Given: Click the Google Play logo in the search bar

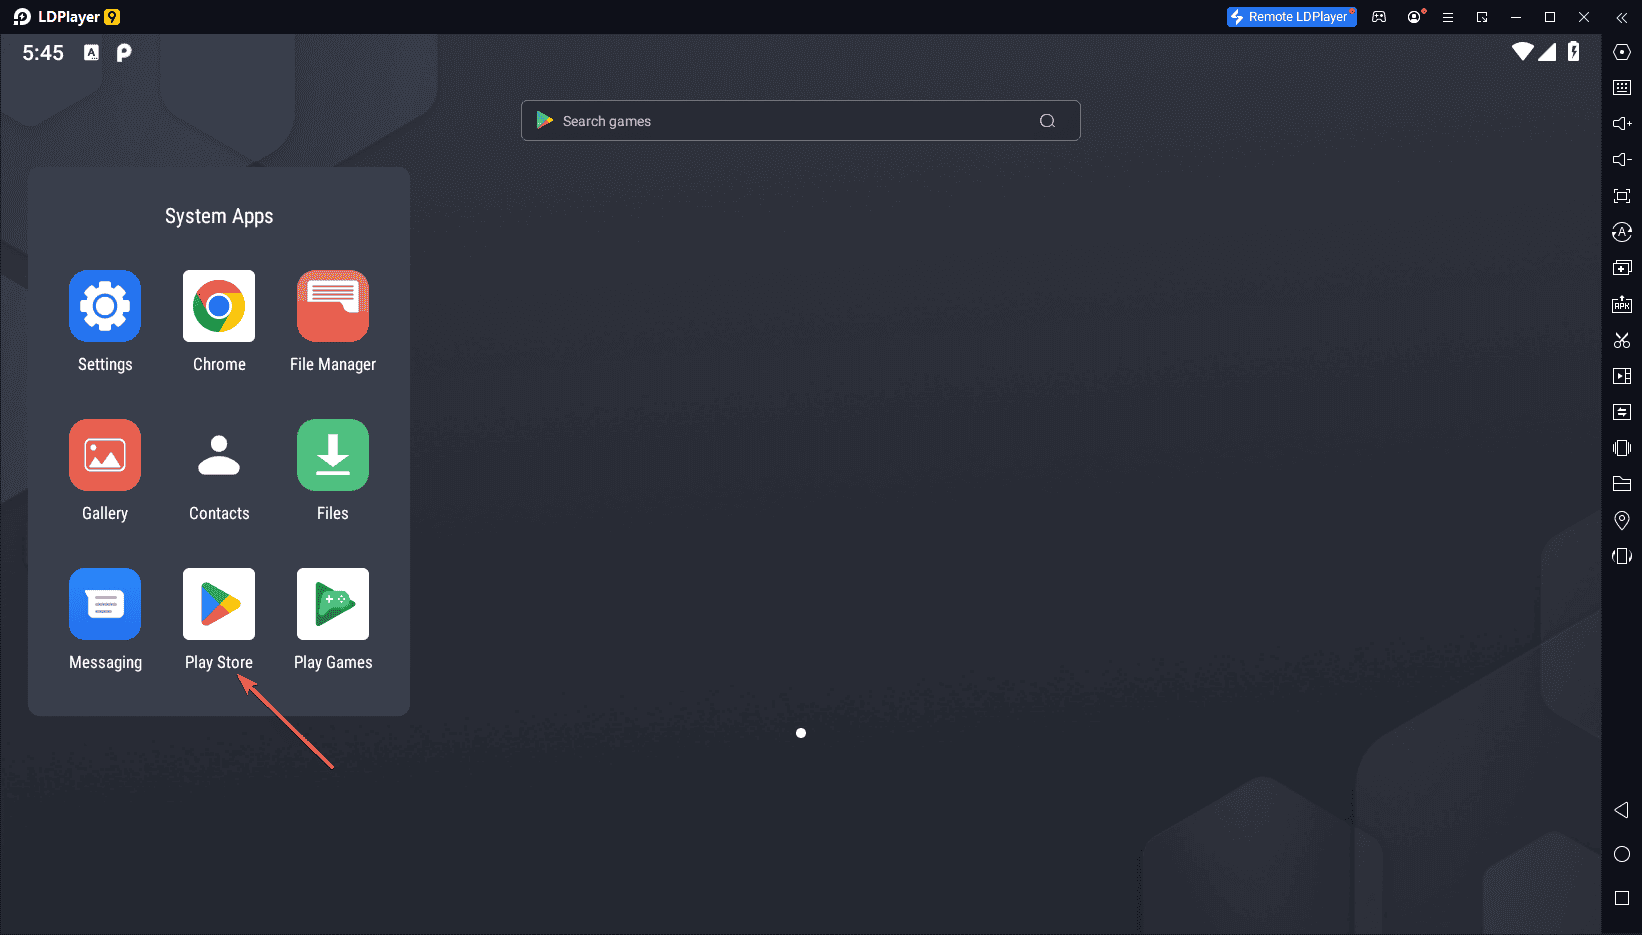Looking at the screenshot, I should (545, 121).
